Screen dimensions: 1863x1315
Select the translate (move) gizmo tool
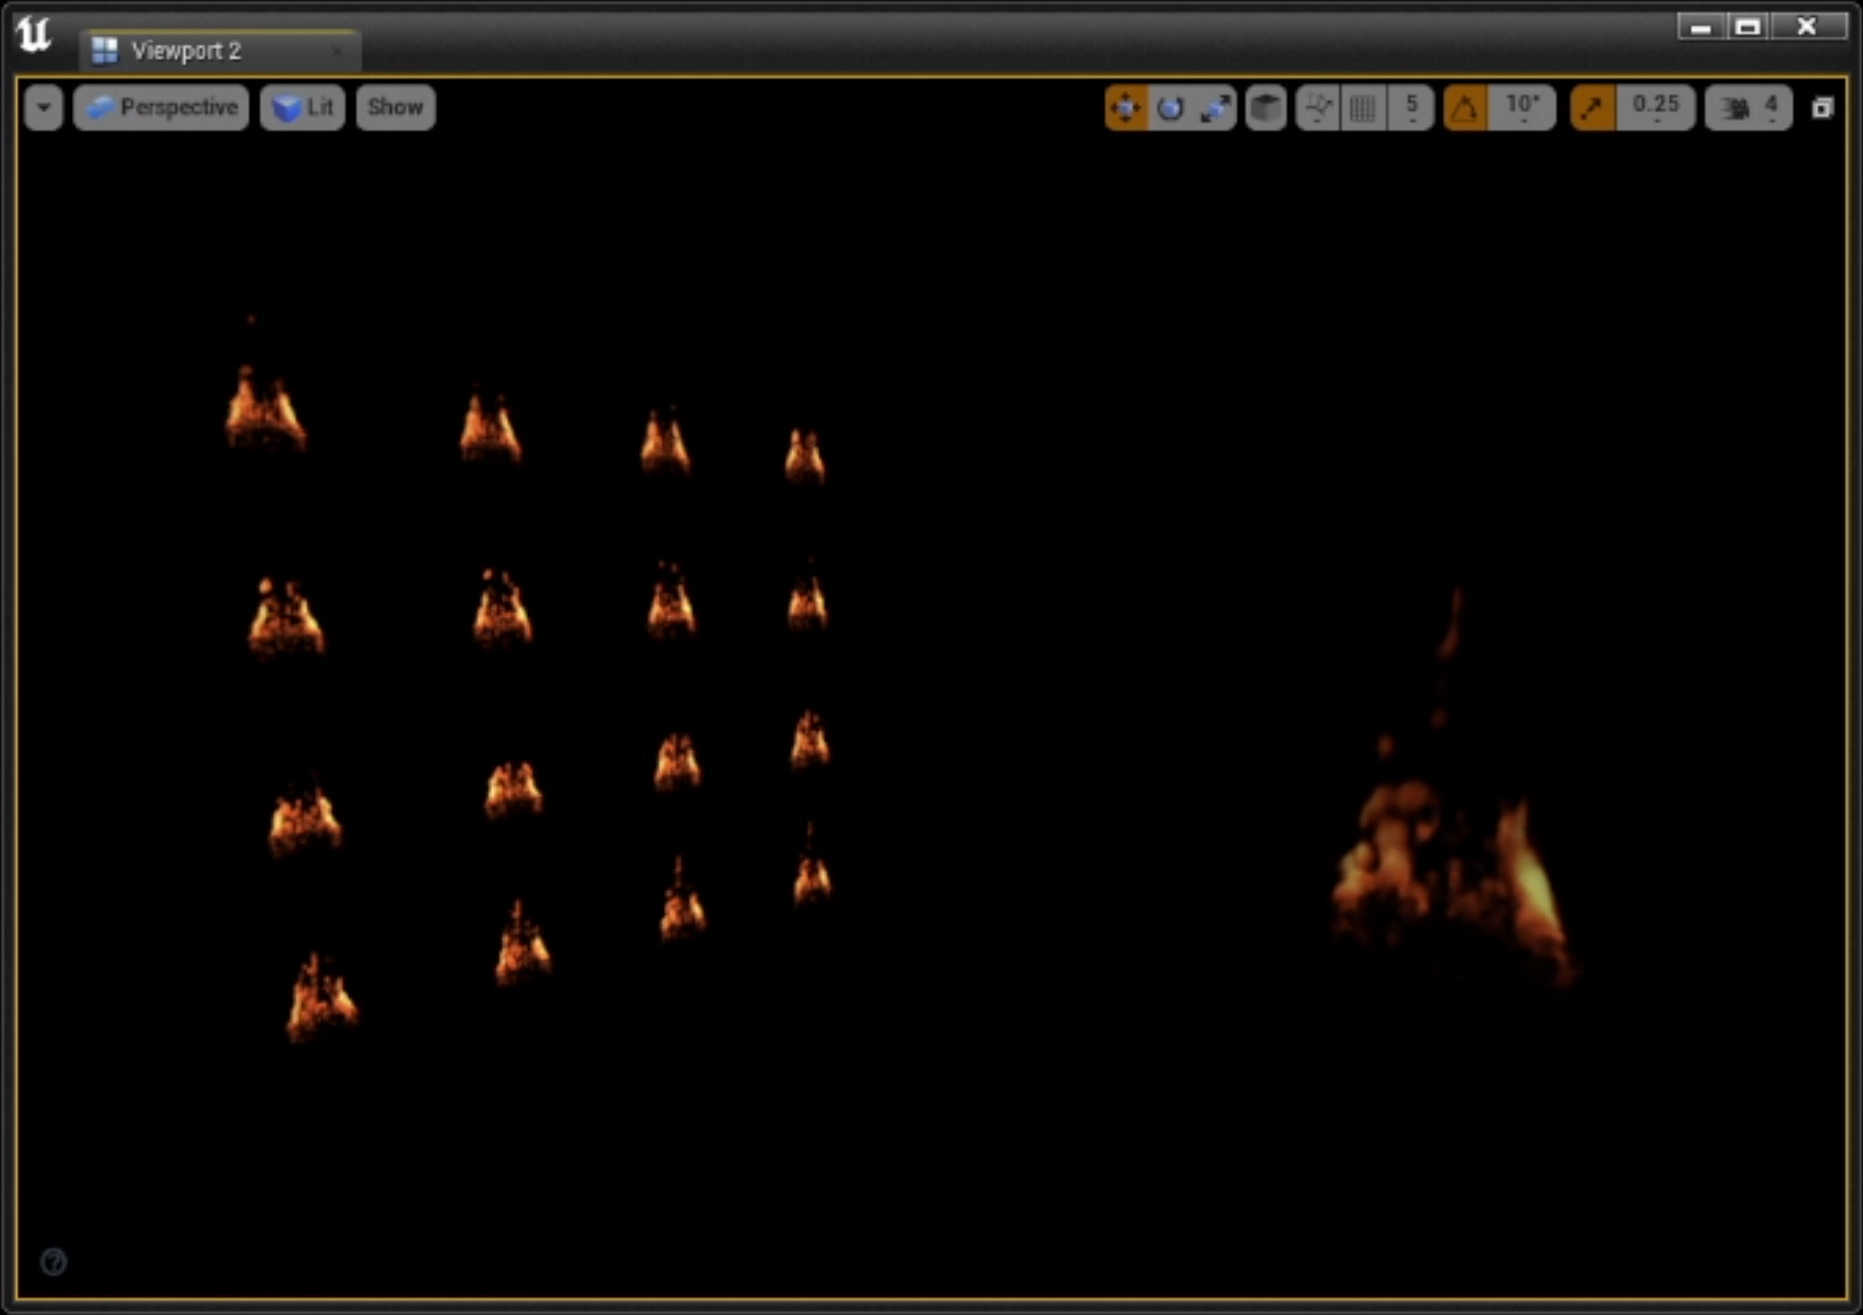click(x=1126, y=107)
